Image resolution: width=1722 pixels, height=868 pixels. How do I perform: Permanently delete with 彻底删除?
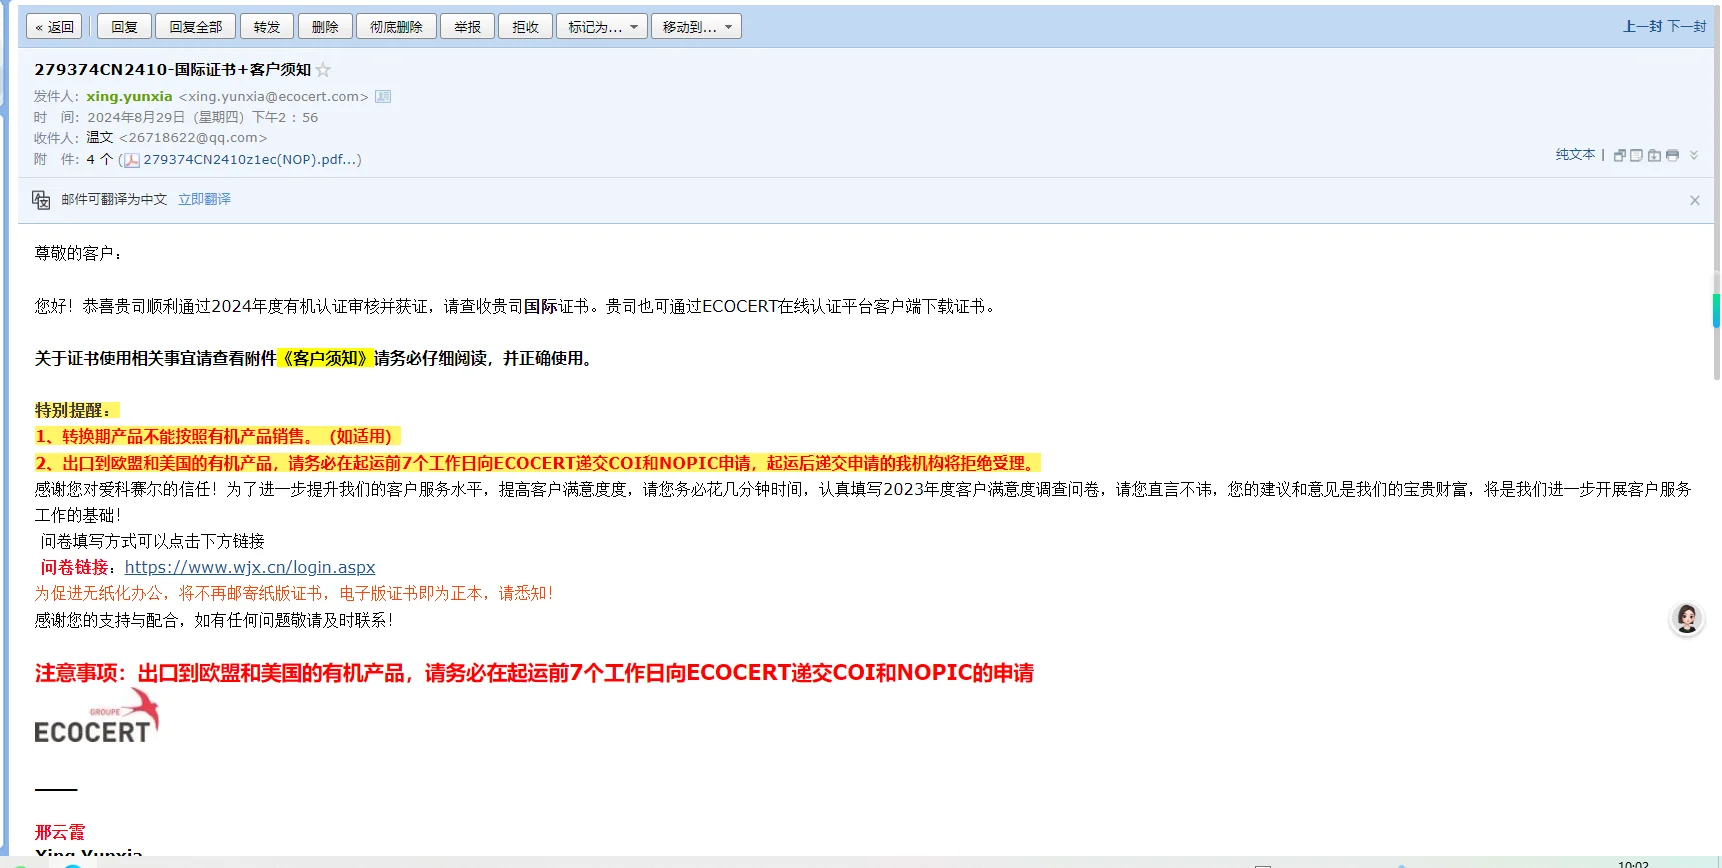coord(396,27)
